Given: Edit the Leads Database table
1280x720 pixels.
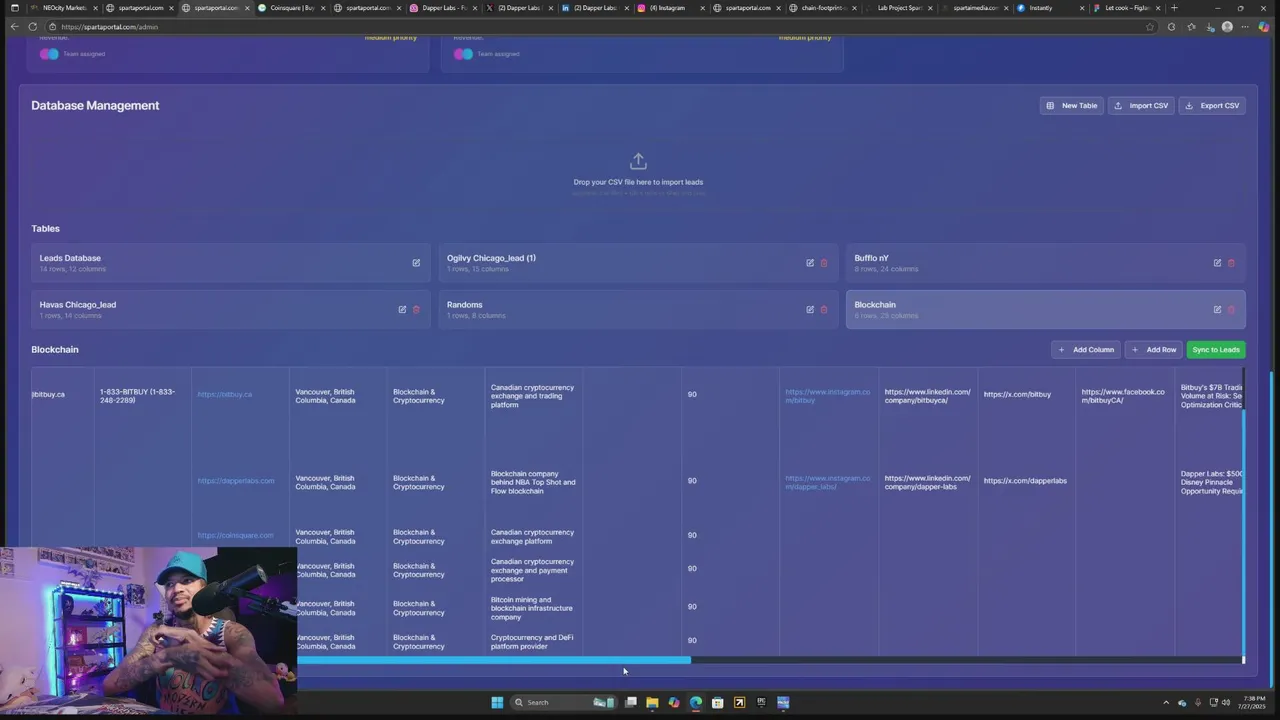Looking at the screenshot, I should (416, 263).
